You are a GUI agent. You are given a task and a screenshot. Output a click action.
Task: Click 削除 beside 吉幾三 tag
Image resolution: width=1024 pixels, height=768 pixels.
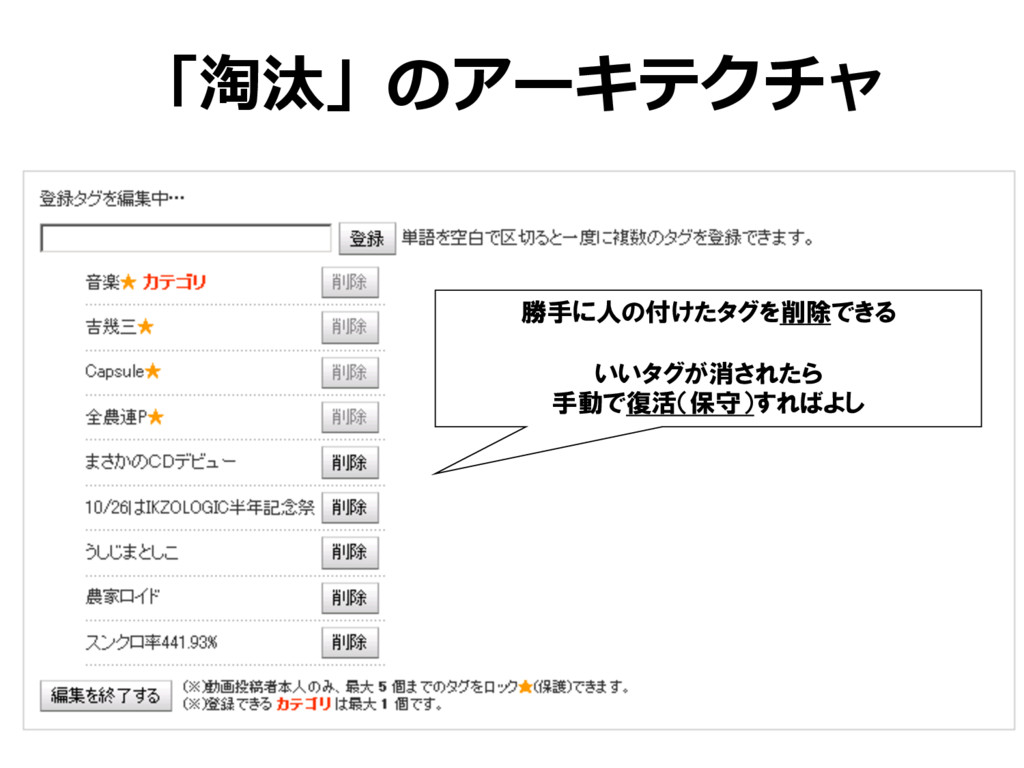pyautogui.click(x=349, y=327)
